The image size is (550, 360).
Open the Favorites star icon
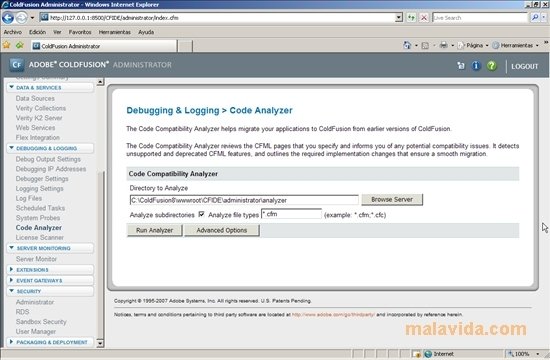[x=7, y=45]
